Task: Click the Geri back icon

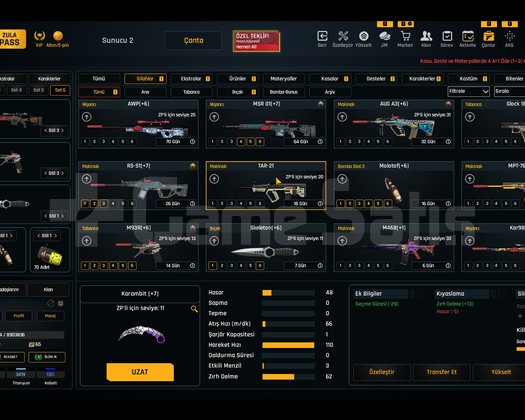Action: point(322,36)
